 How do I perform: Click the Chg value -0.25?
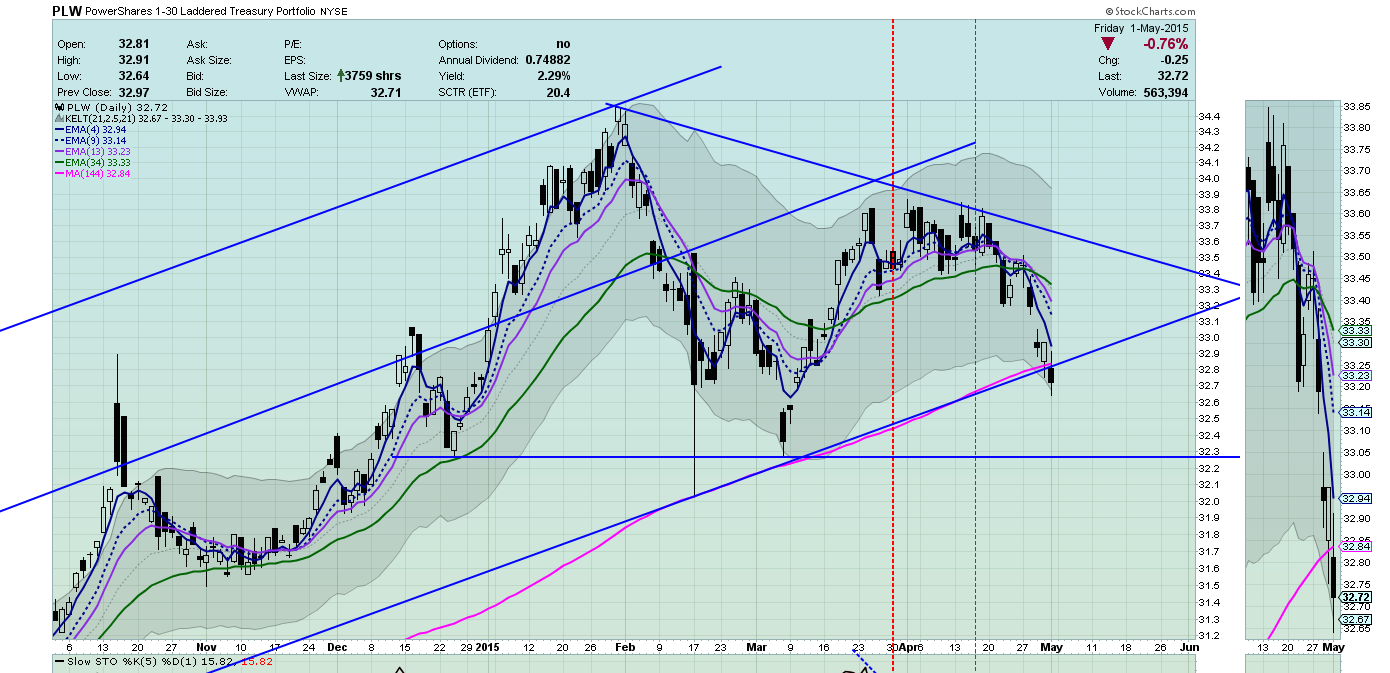pyautogui.click(x=1174, y=61)
